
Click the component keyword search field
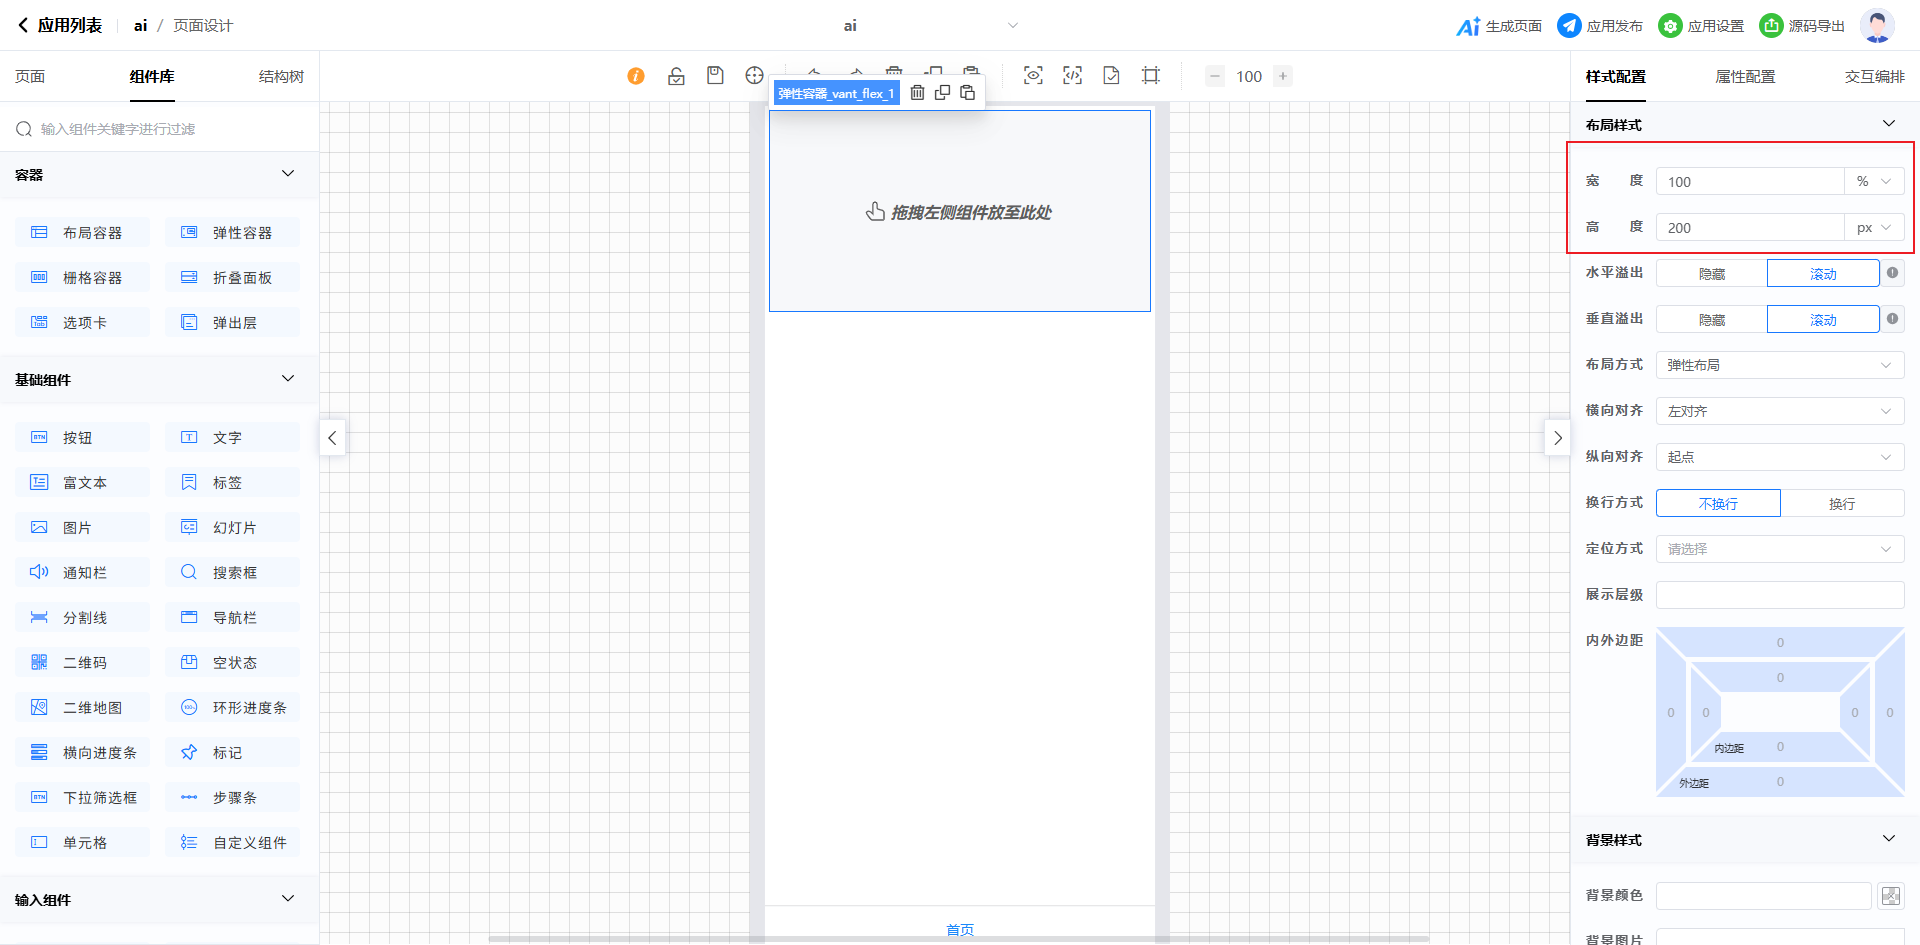tap(160, 129)
